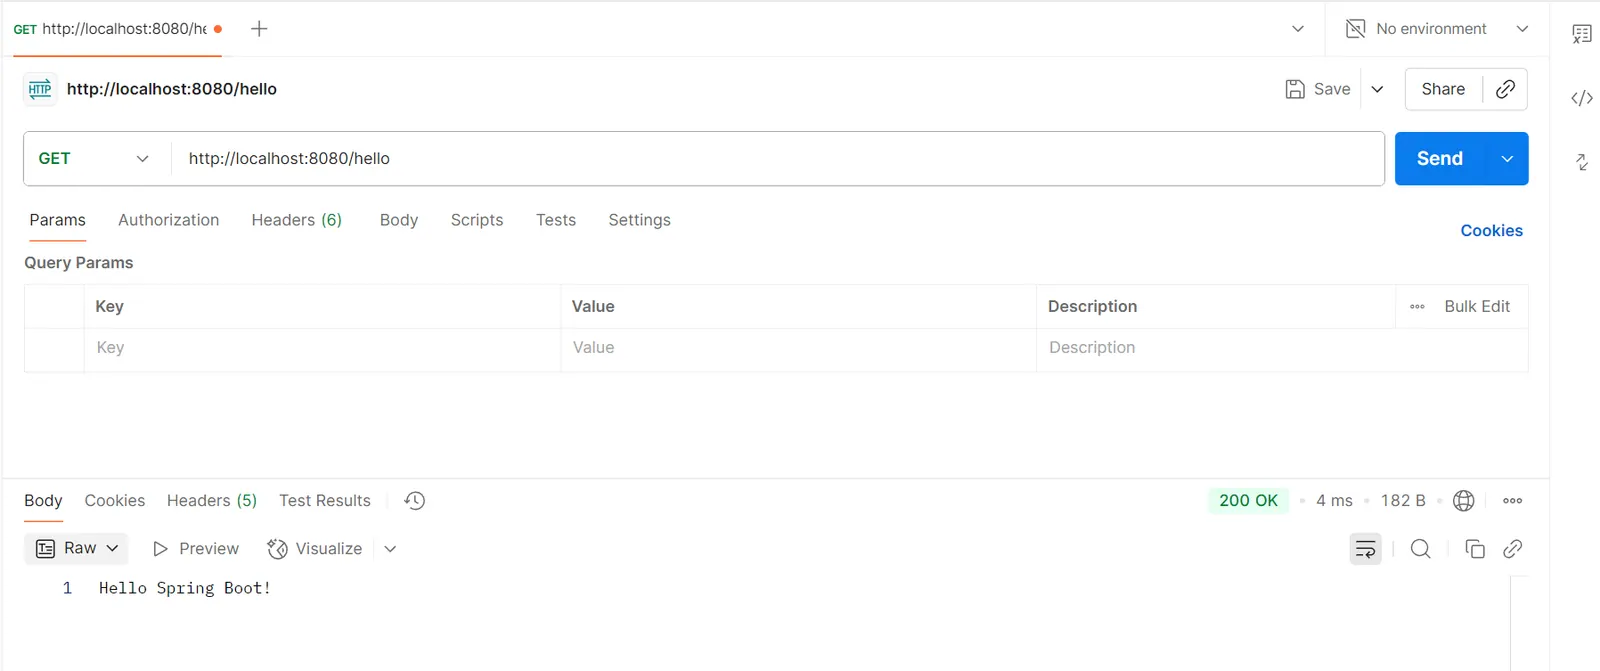This screenshot has width=1600, height=671.
Task: Open the Raw format dropdown
Action: 77,548
